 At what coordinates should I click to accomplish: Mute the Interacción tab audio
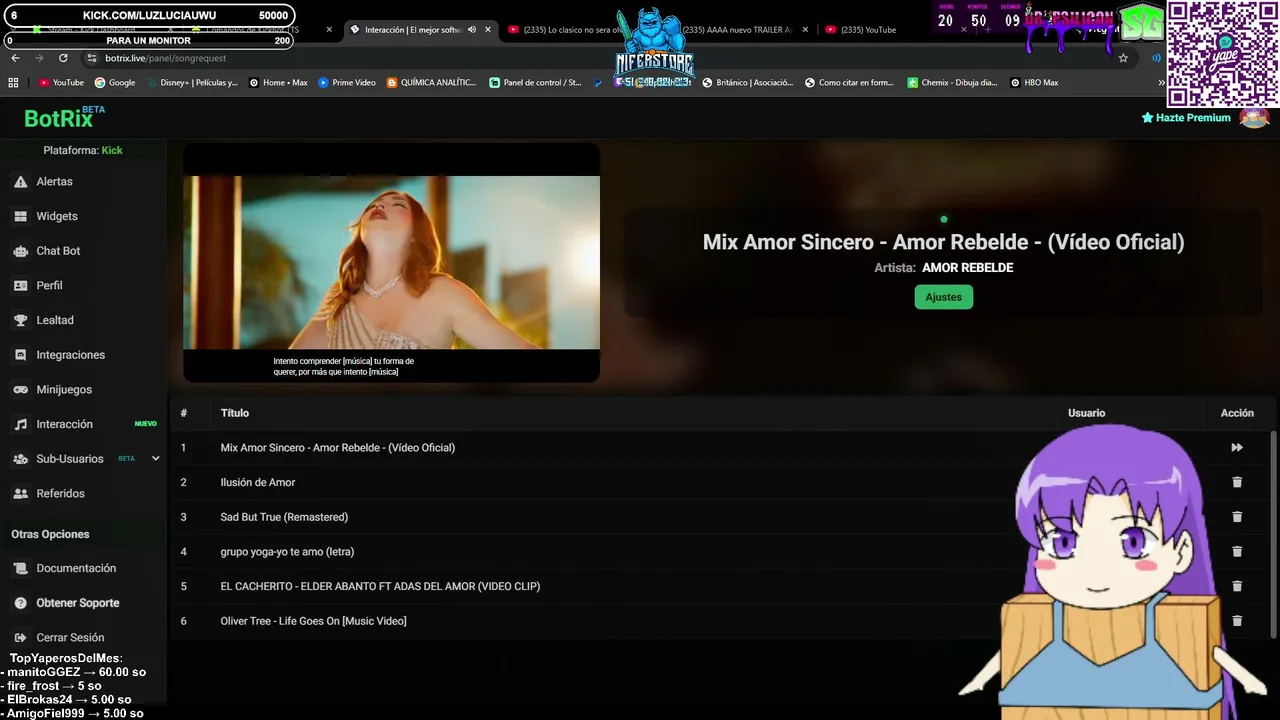472,30
